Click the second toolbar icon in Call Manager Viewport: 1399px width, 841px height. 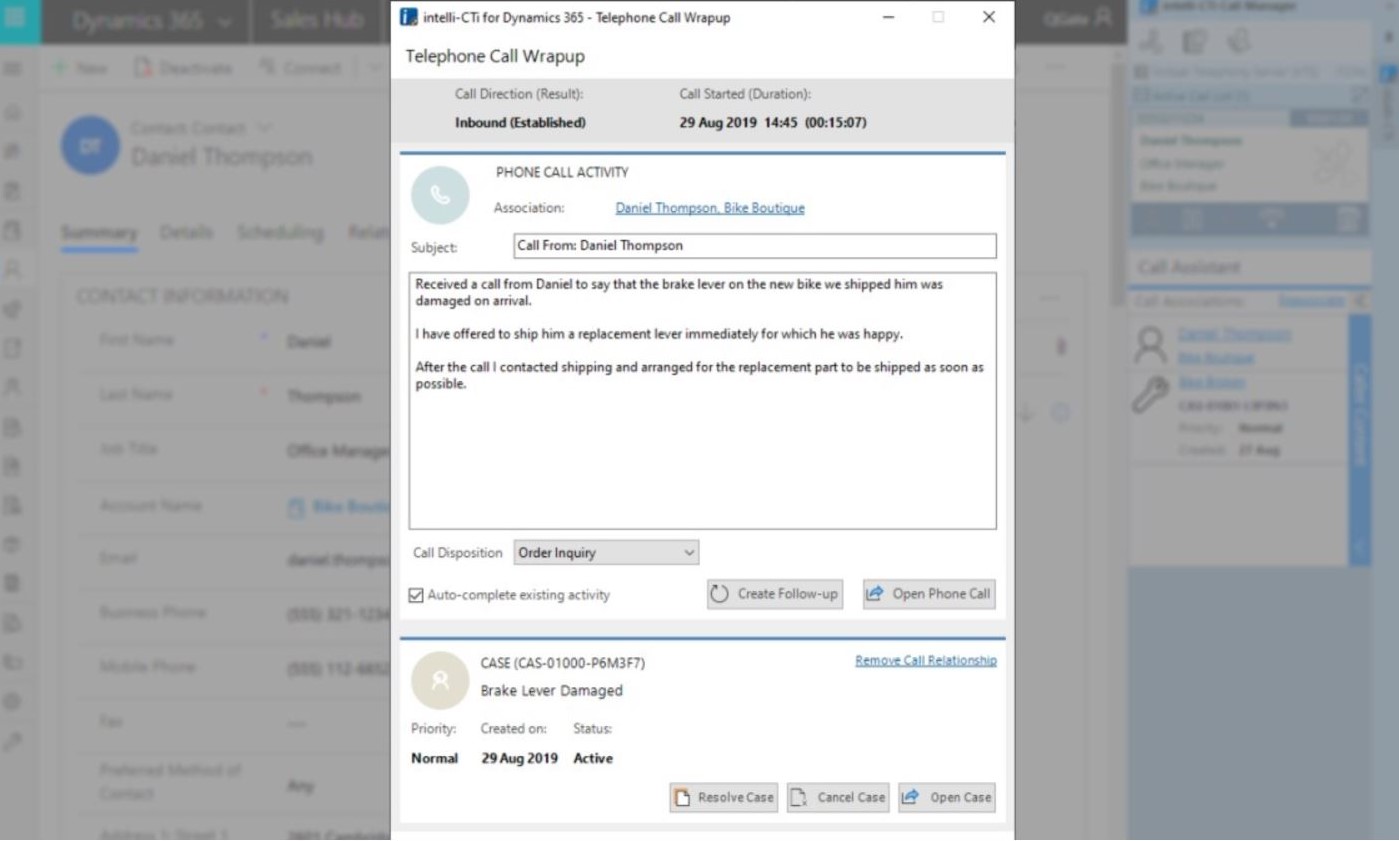[1196, 41]
